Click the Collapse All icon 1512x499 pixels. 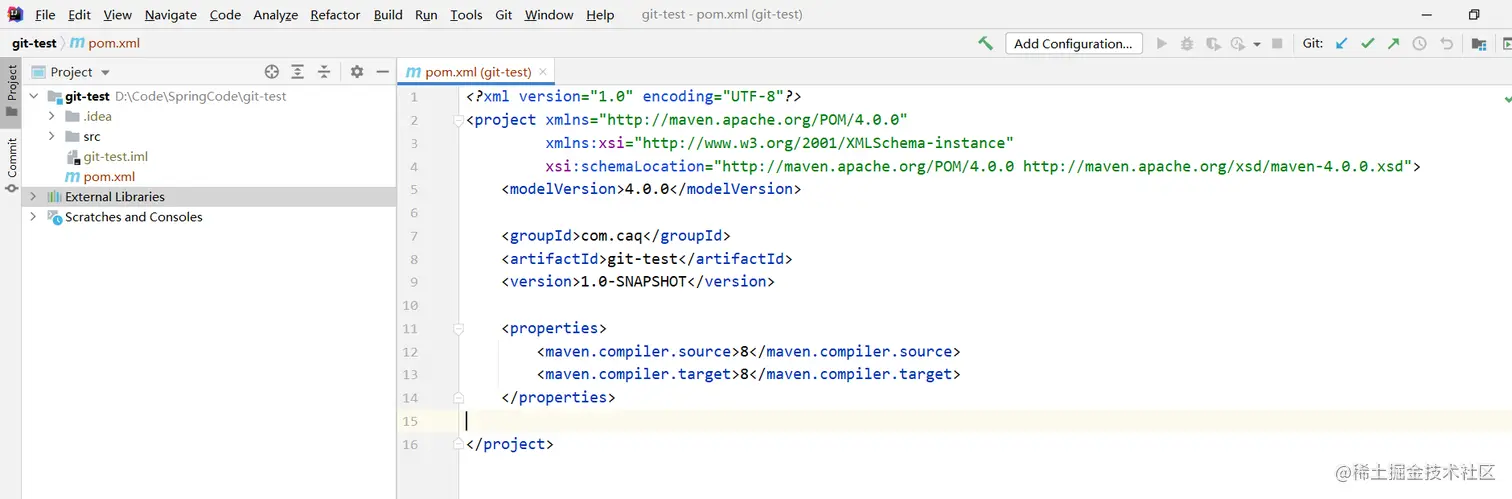tap(324, 72)
